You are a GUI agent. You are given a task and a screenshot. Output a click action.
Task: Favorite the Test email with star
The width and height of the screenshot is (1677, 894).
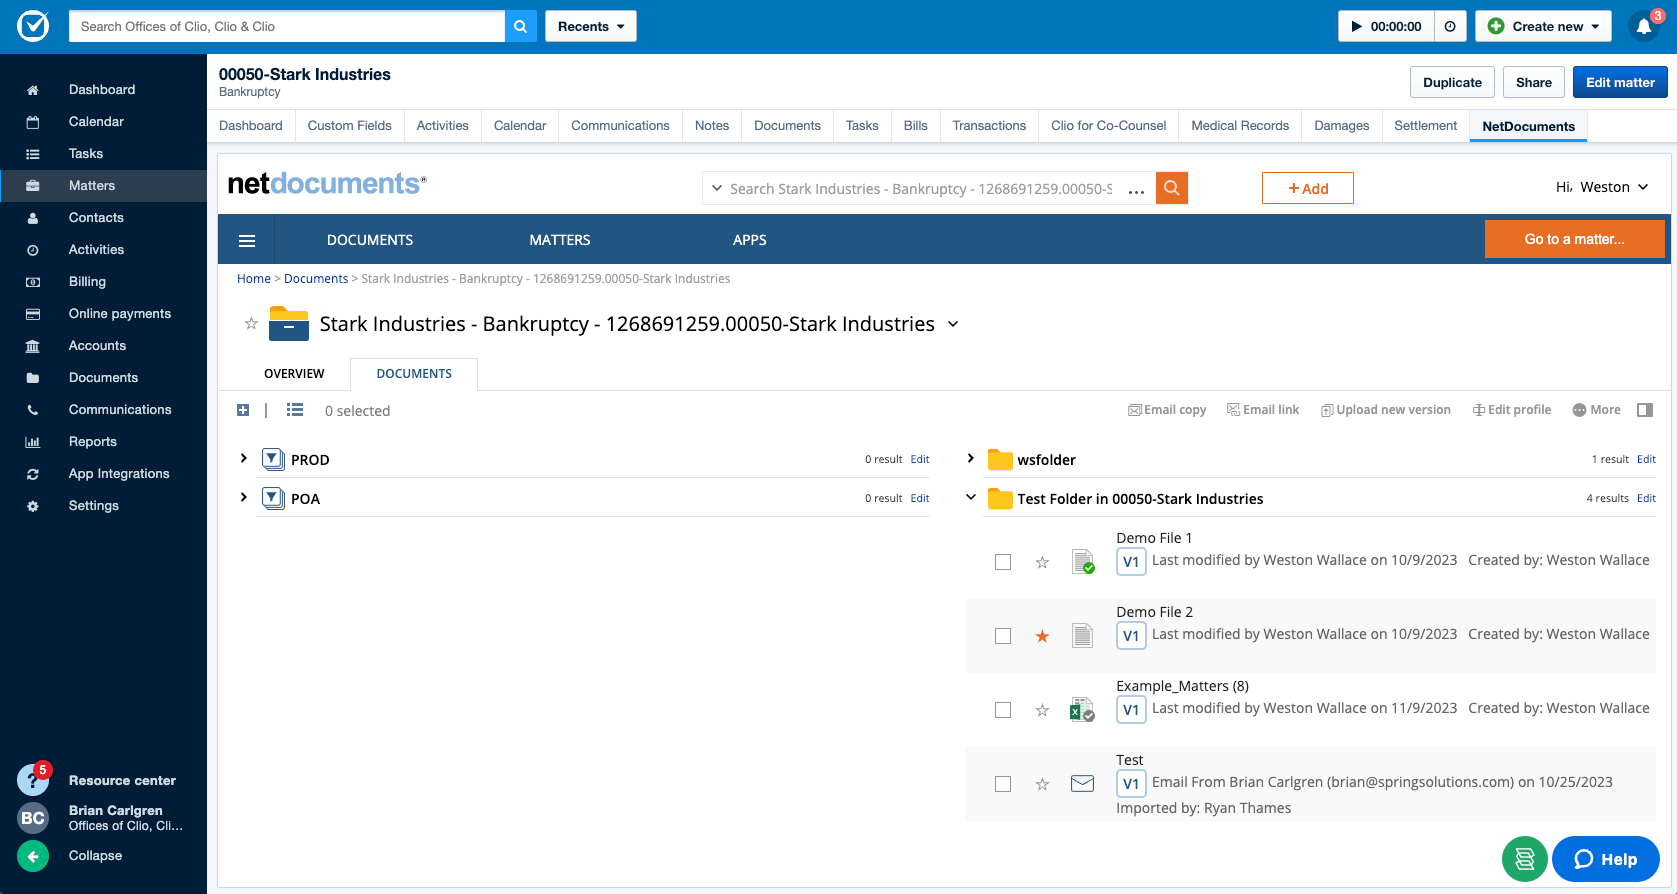[x=1042, y=784]
